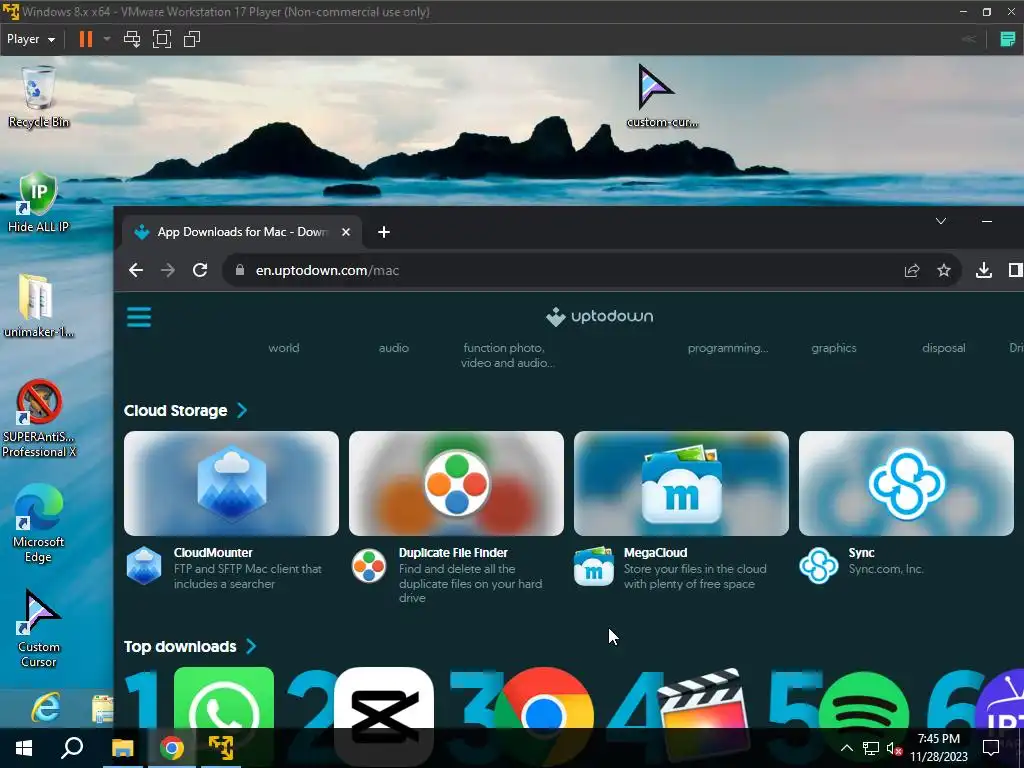1024x768 pixels.
Task: Pause the virtual machine
Action: tap(86, 39)
